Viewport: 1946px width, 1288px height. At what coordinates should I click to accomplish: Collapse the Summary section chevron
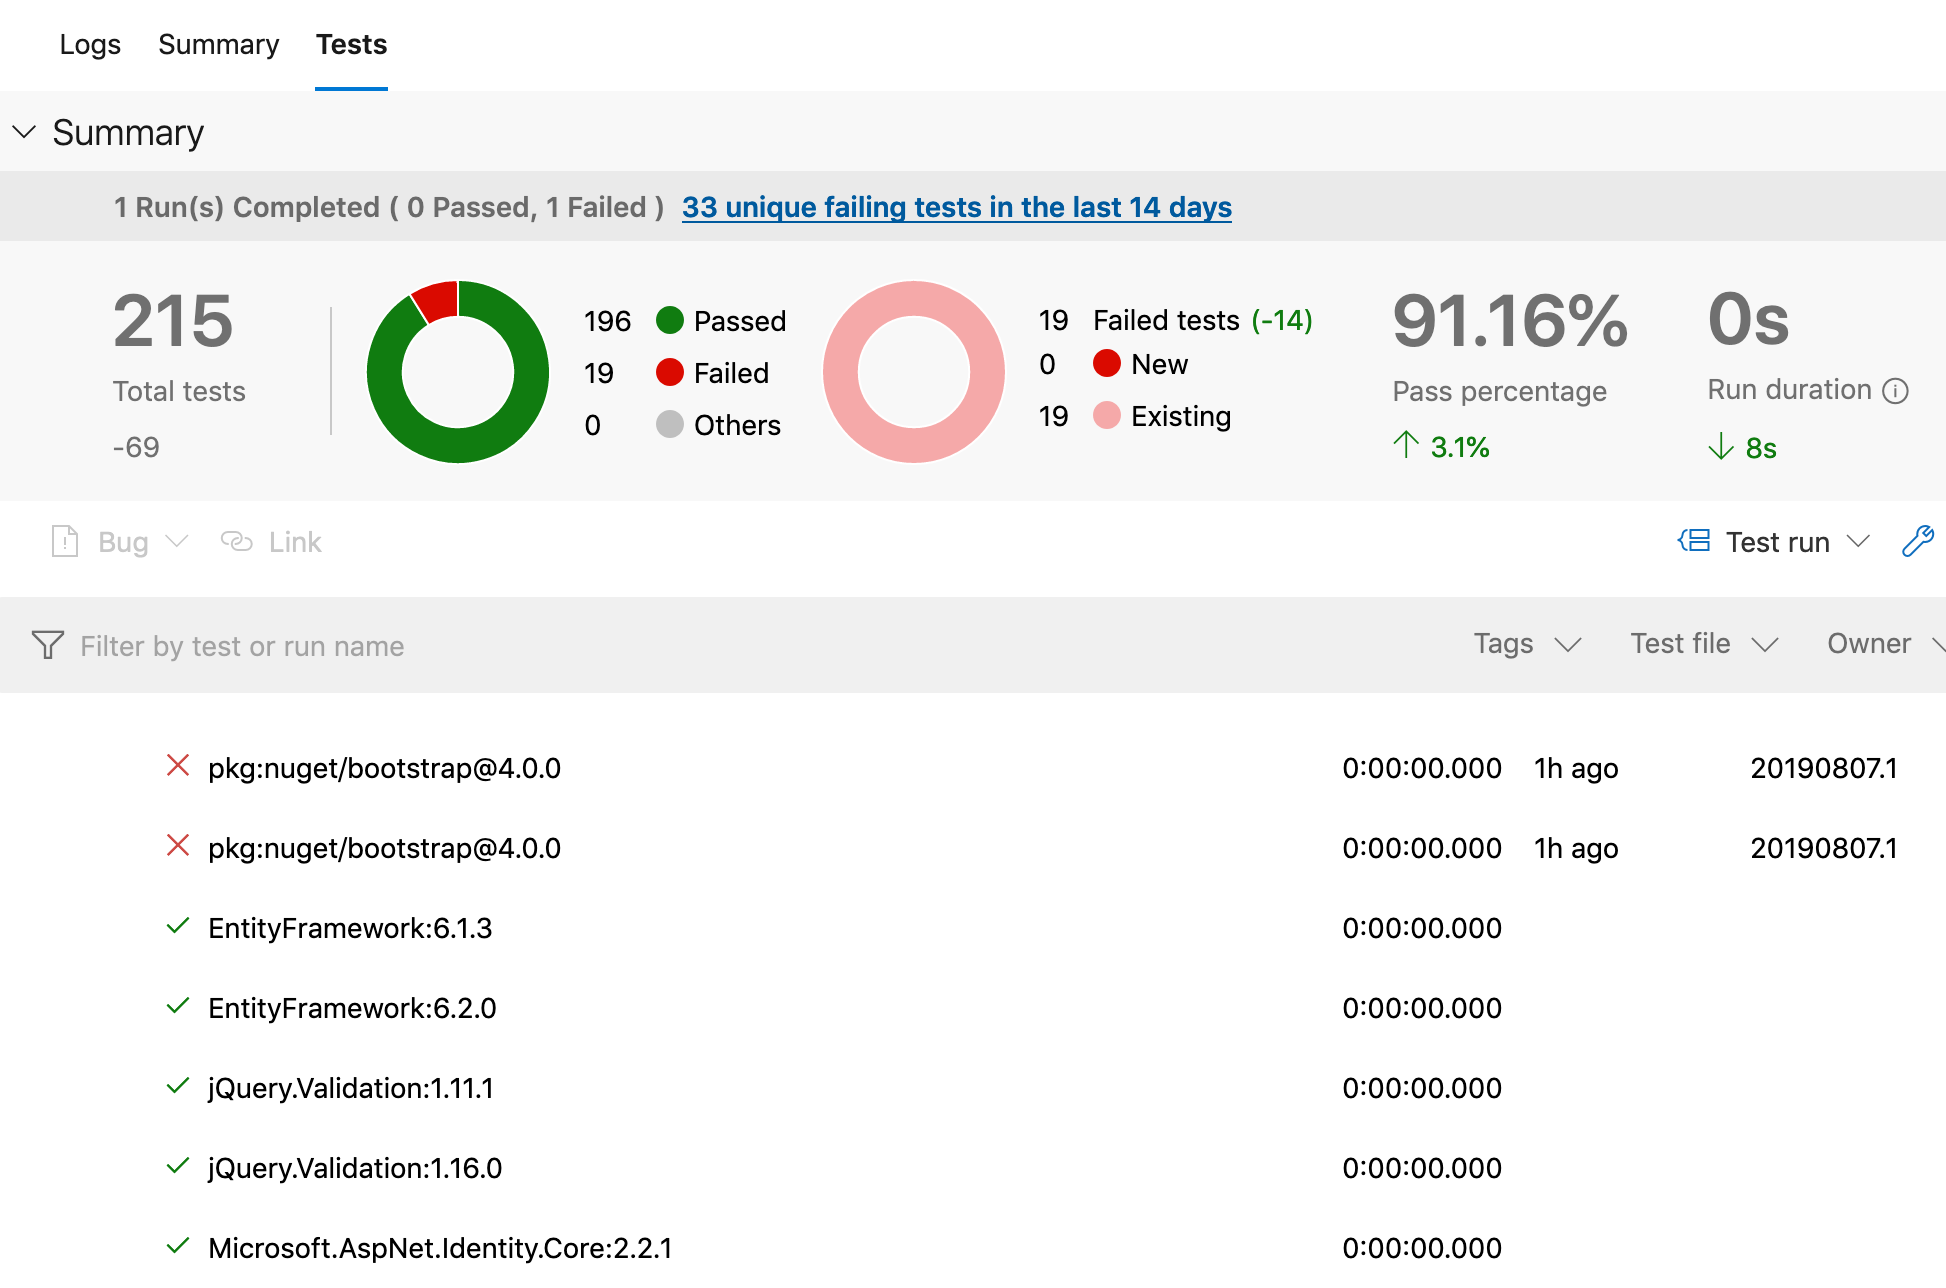click(24, 132)
